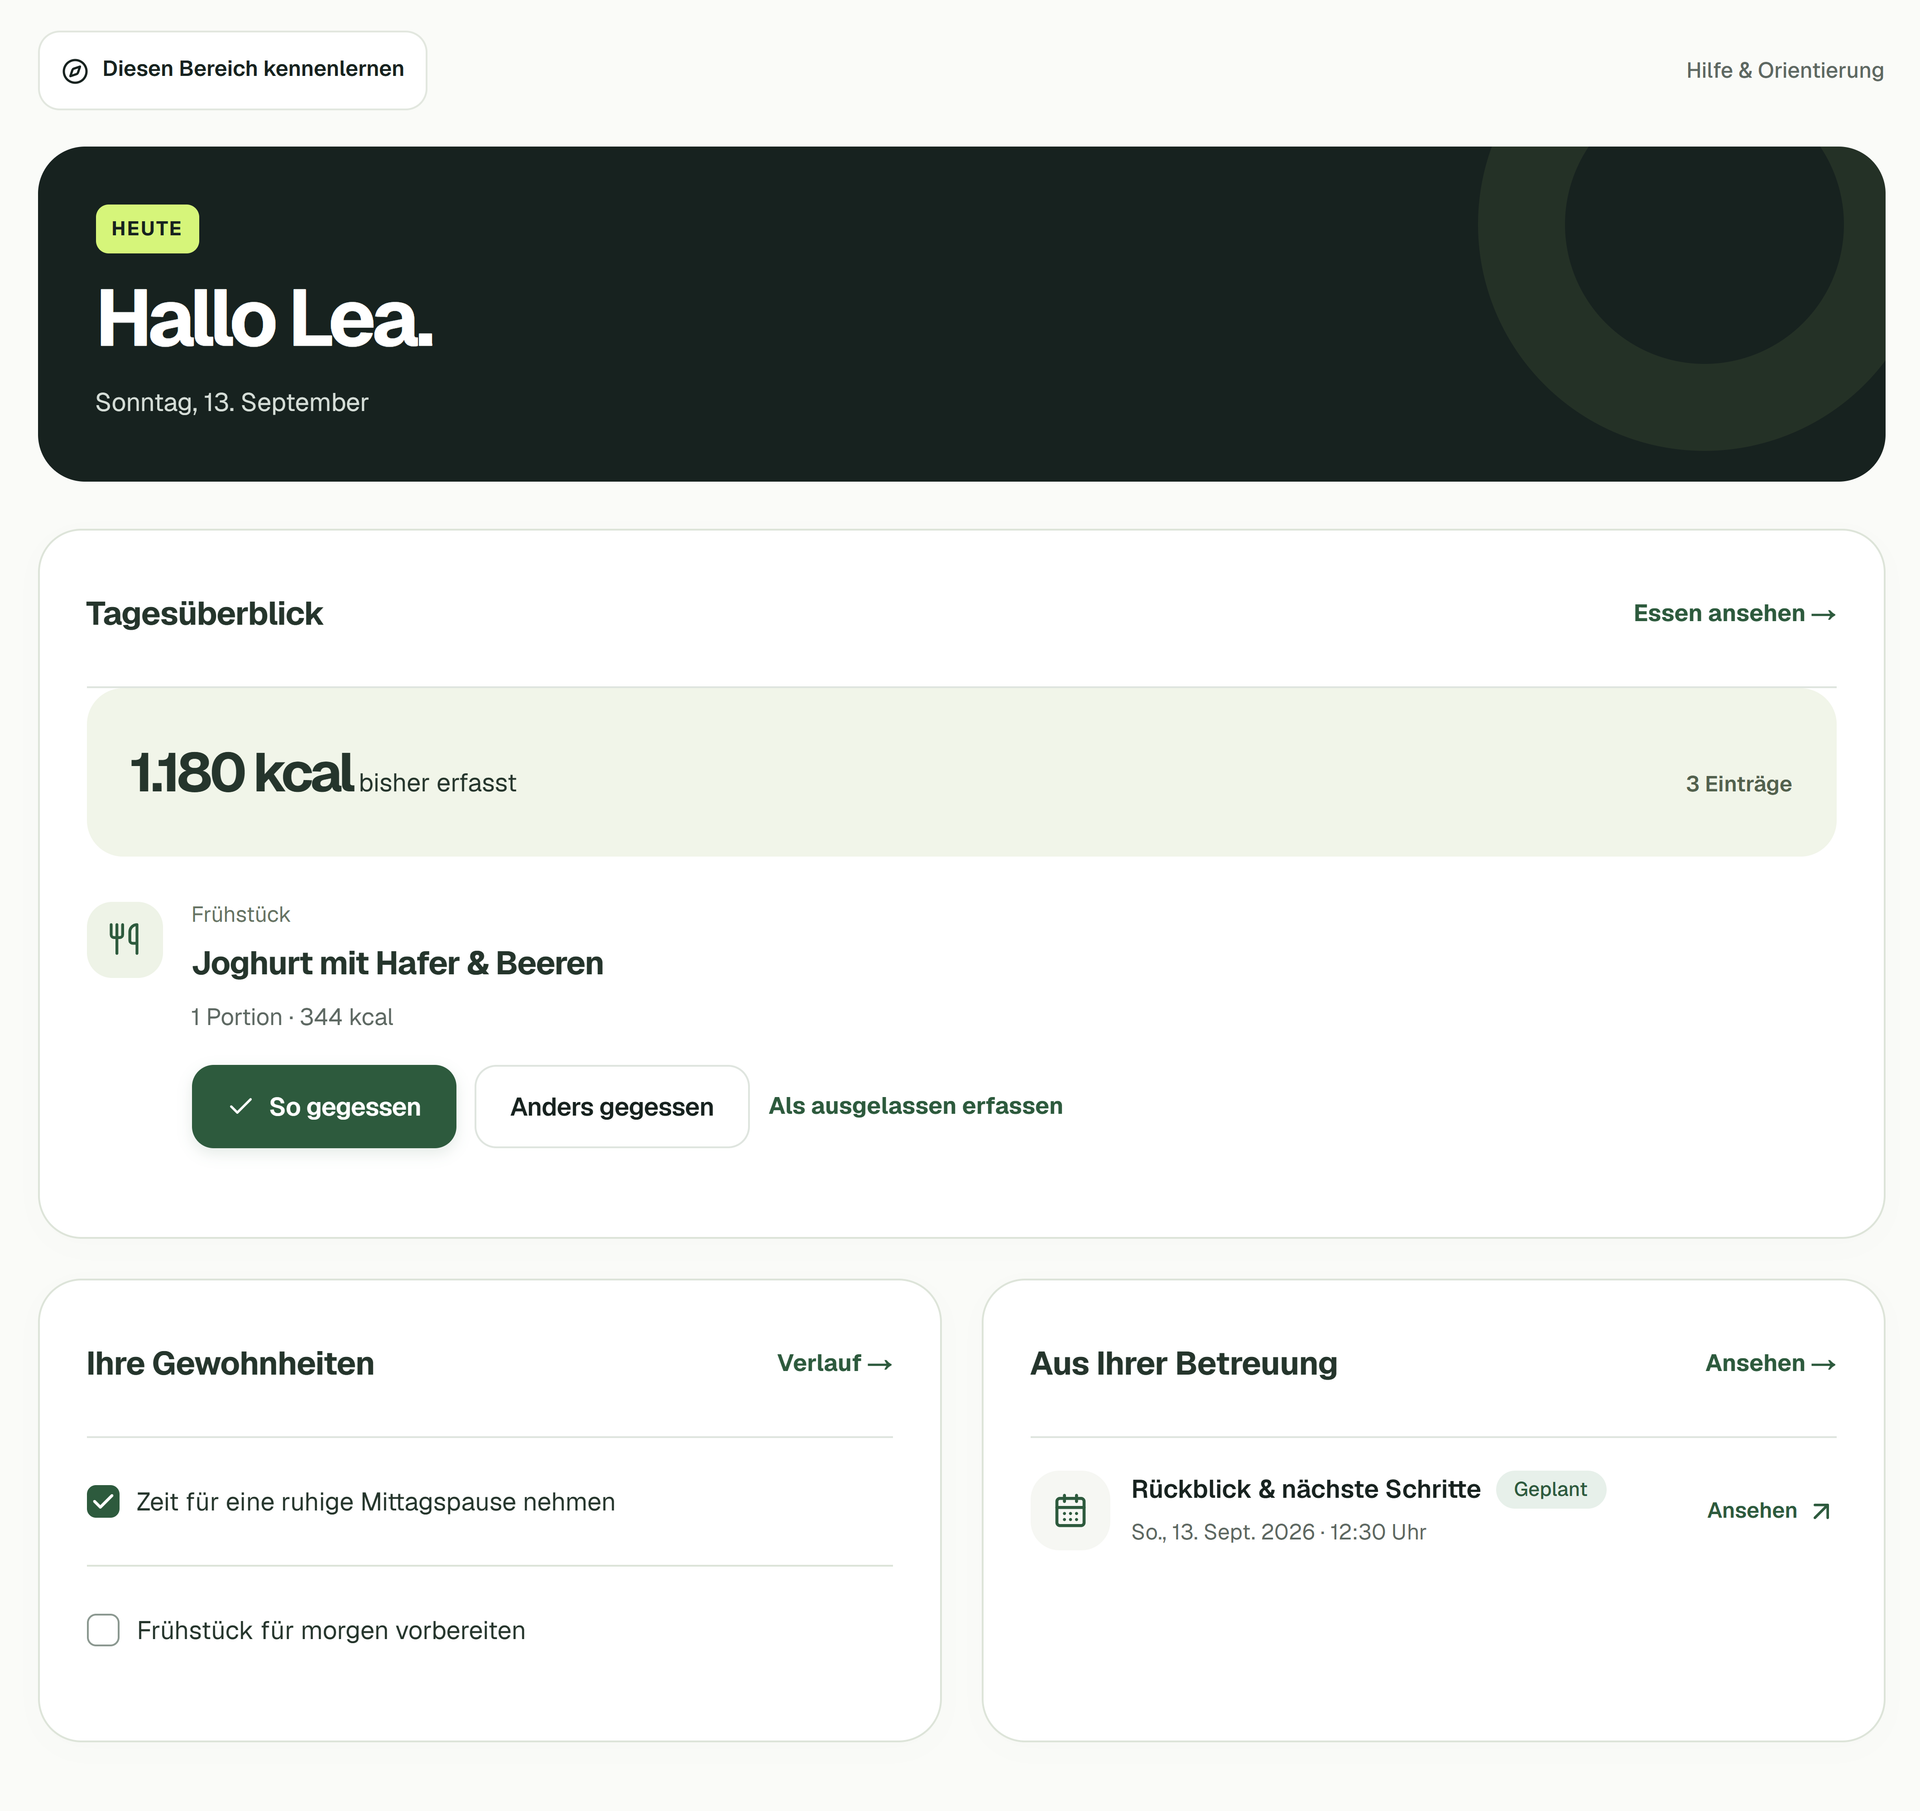
Task: Uncheck the ruhige Mittagspause habit checkbox
Action: tap(103, 1501)
